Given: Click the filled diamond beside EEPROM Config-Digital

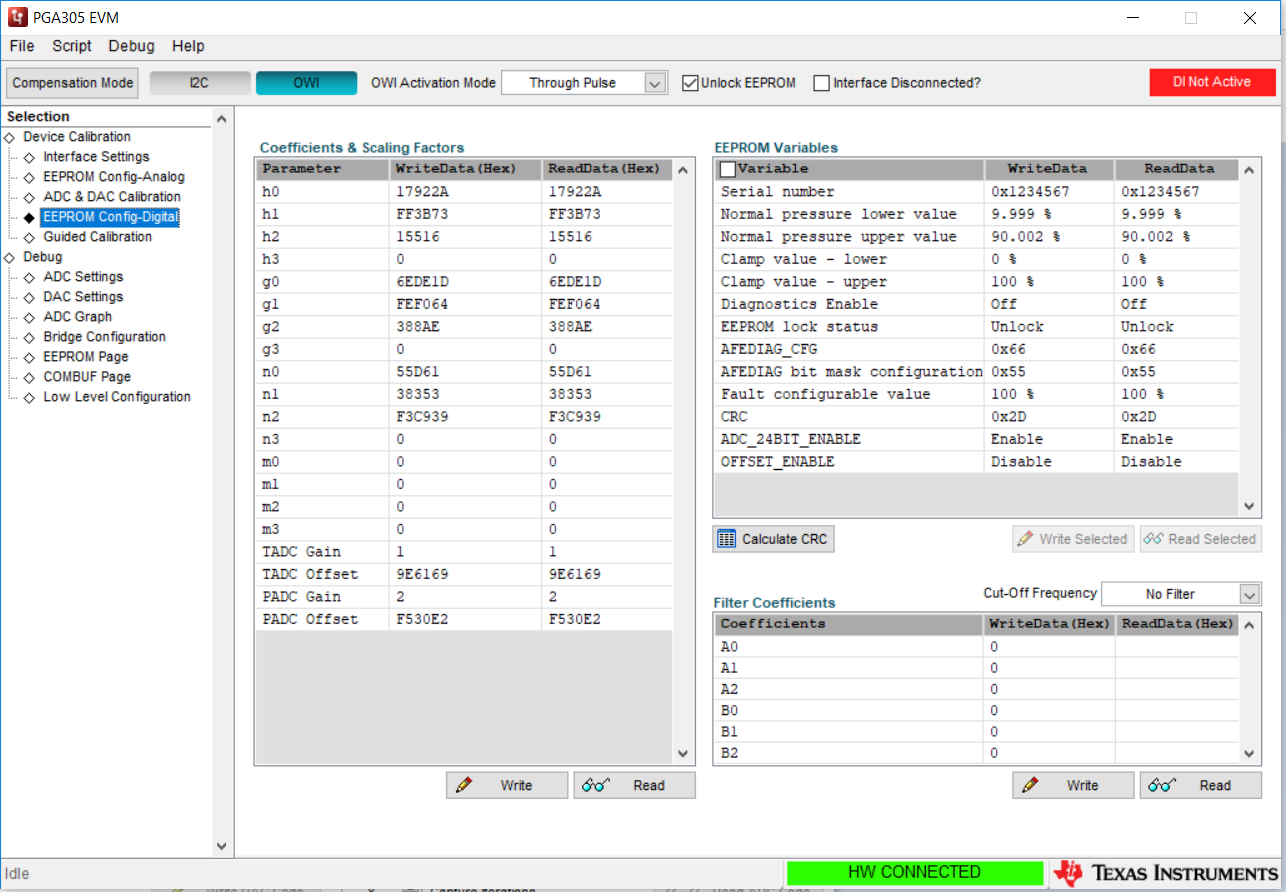Looking at the screenshot, I should click(29, 217).
